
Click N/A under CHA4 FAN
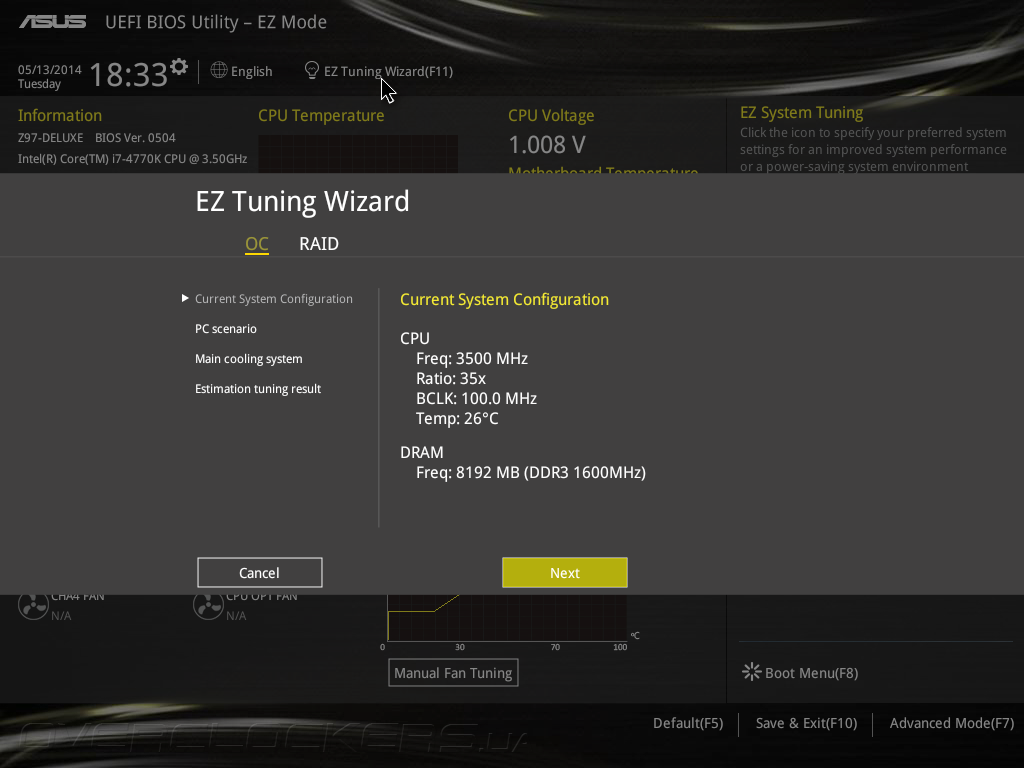[61, 616]
